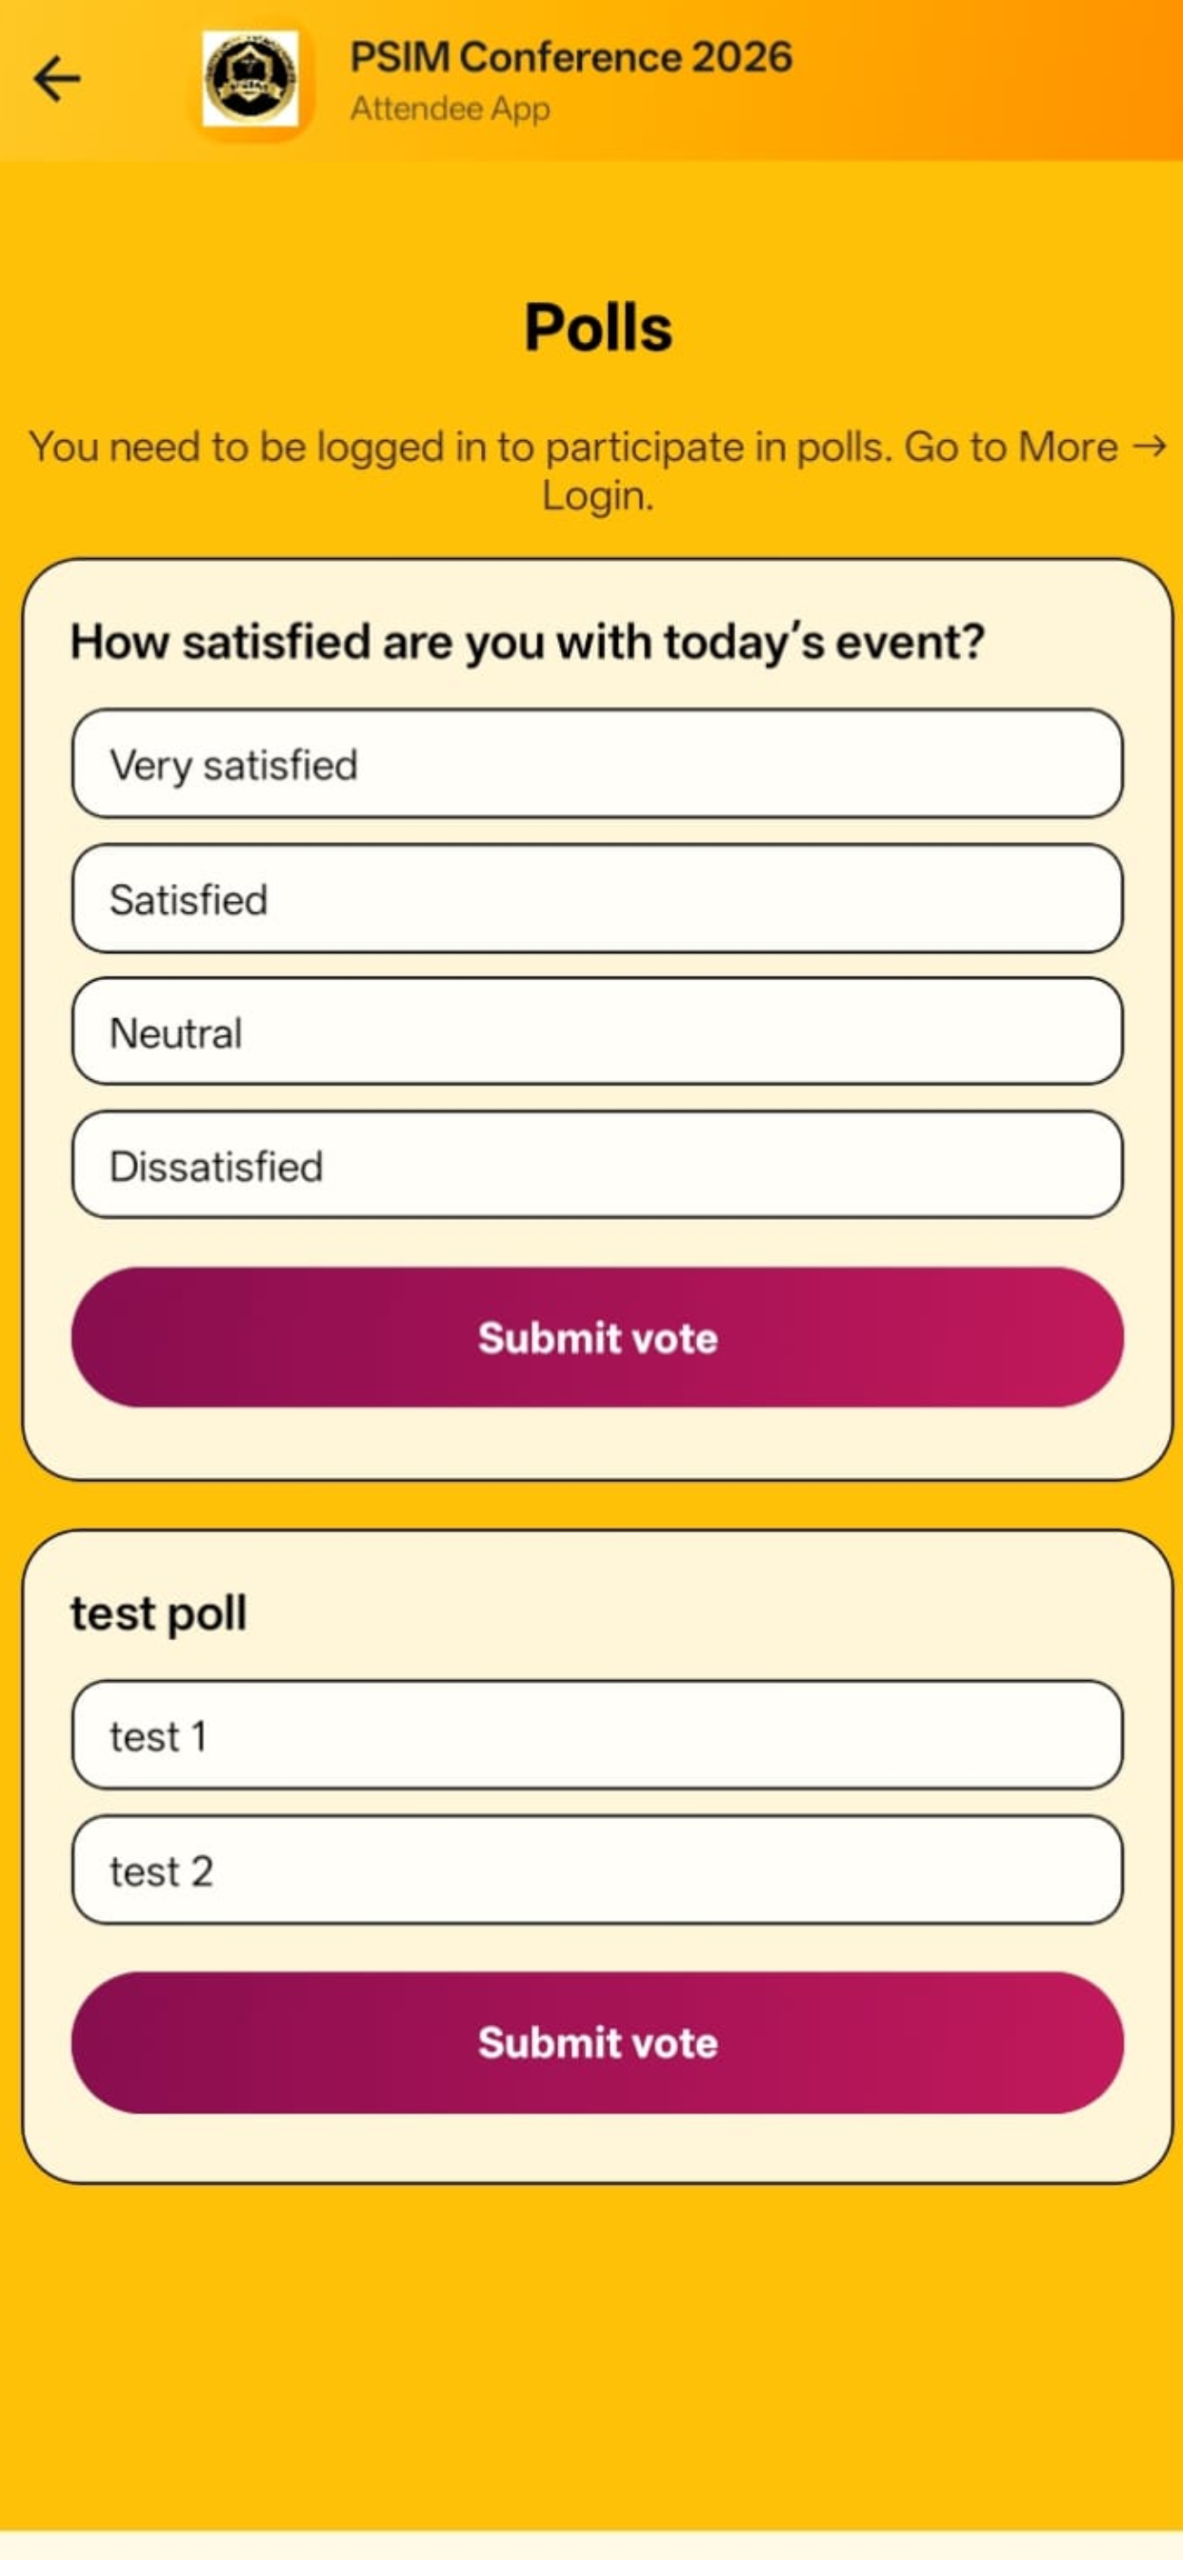
Task: Tap the 'Login.' word in the notice
Action: (x=597, y=496)
